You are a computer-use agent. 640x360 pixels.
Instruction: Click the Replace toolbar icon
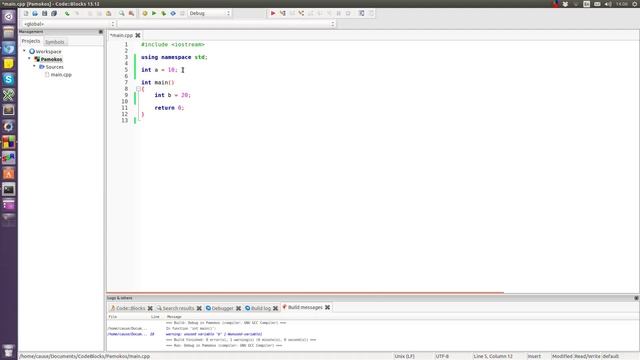point(131,13)
